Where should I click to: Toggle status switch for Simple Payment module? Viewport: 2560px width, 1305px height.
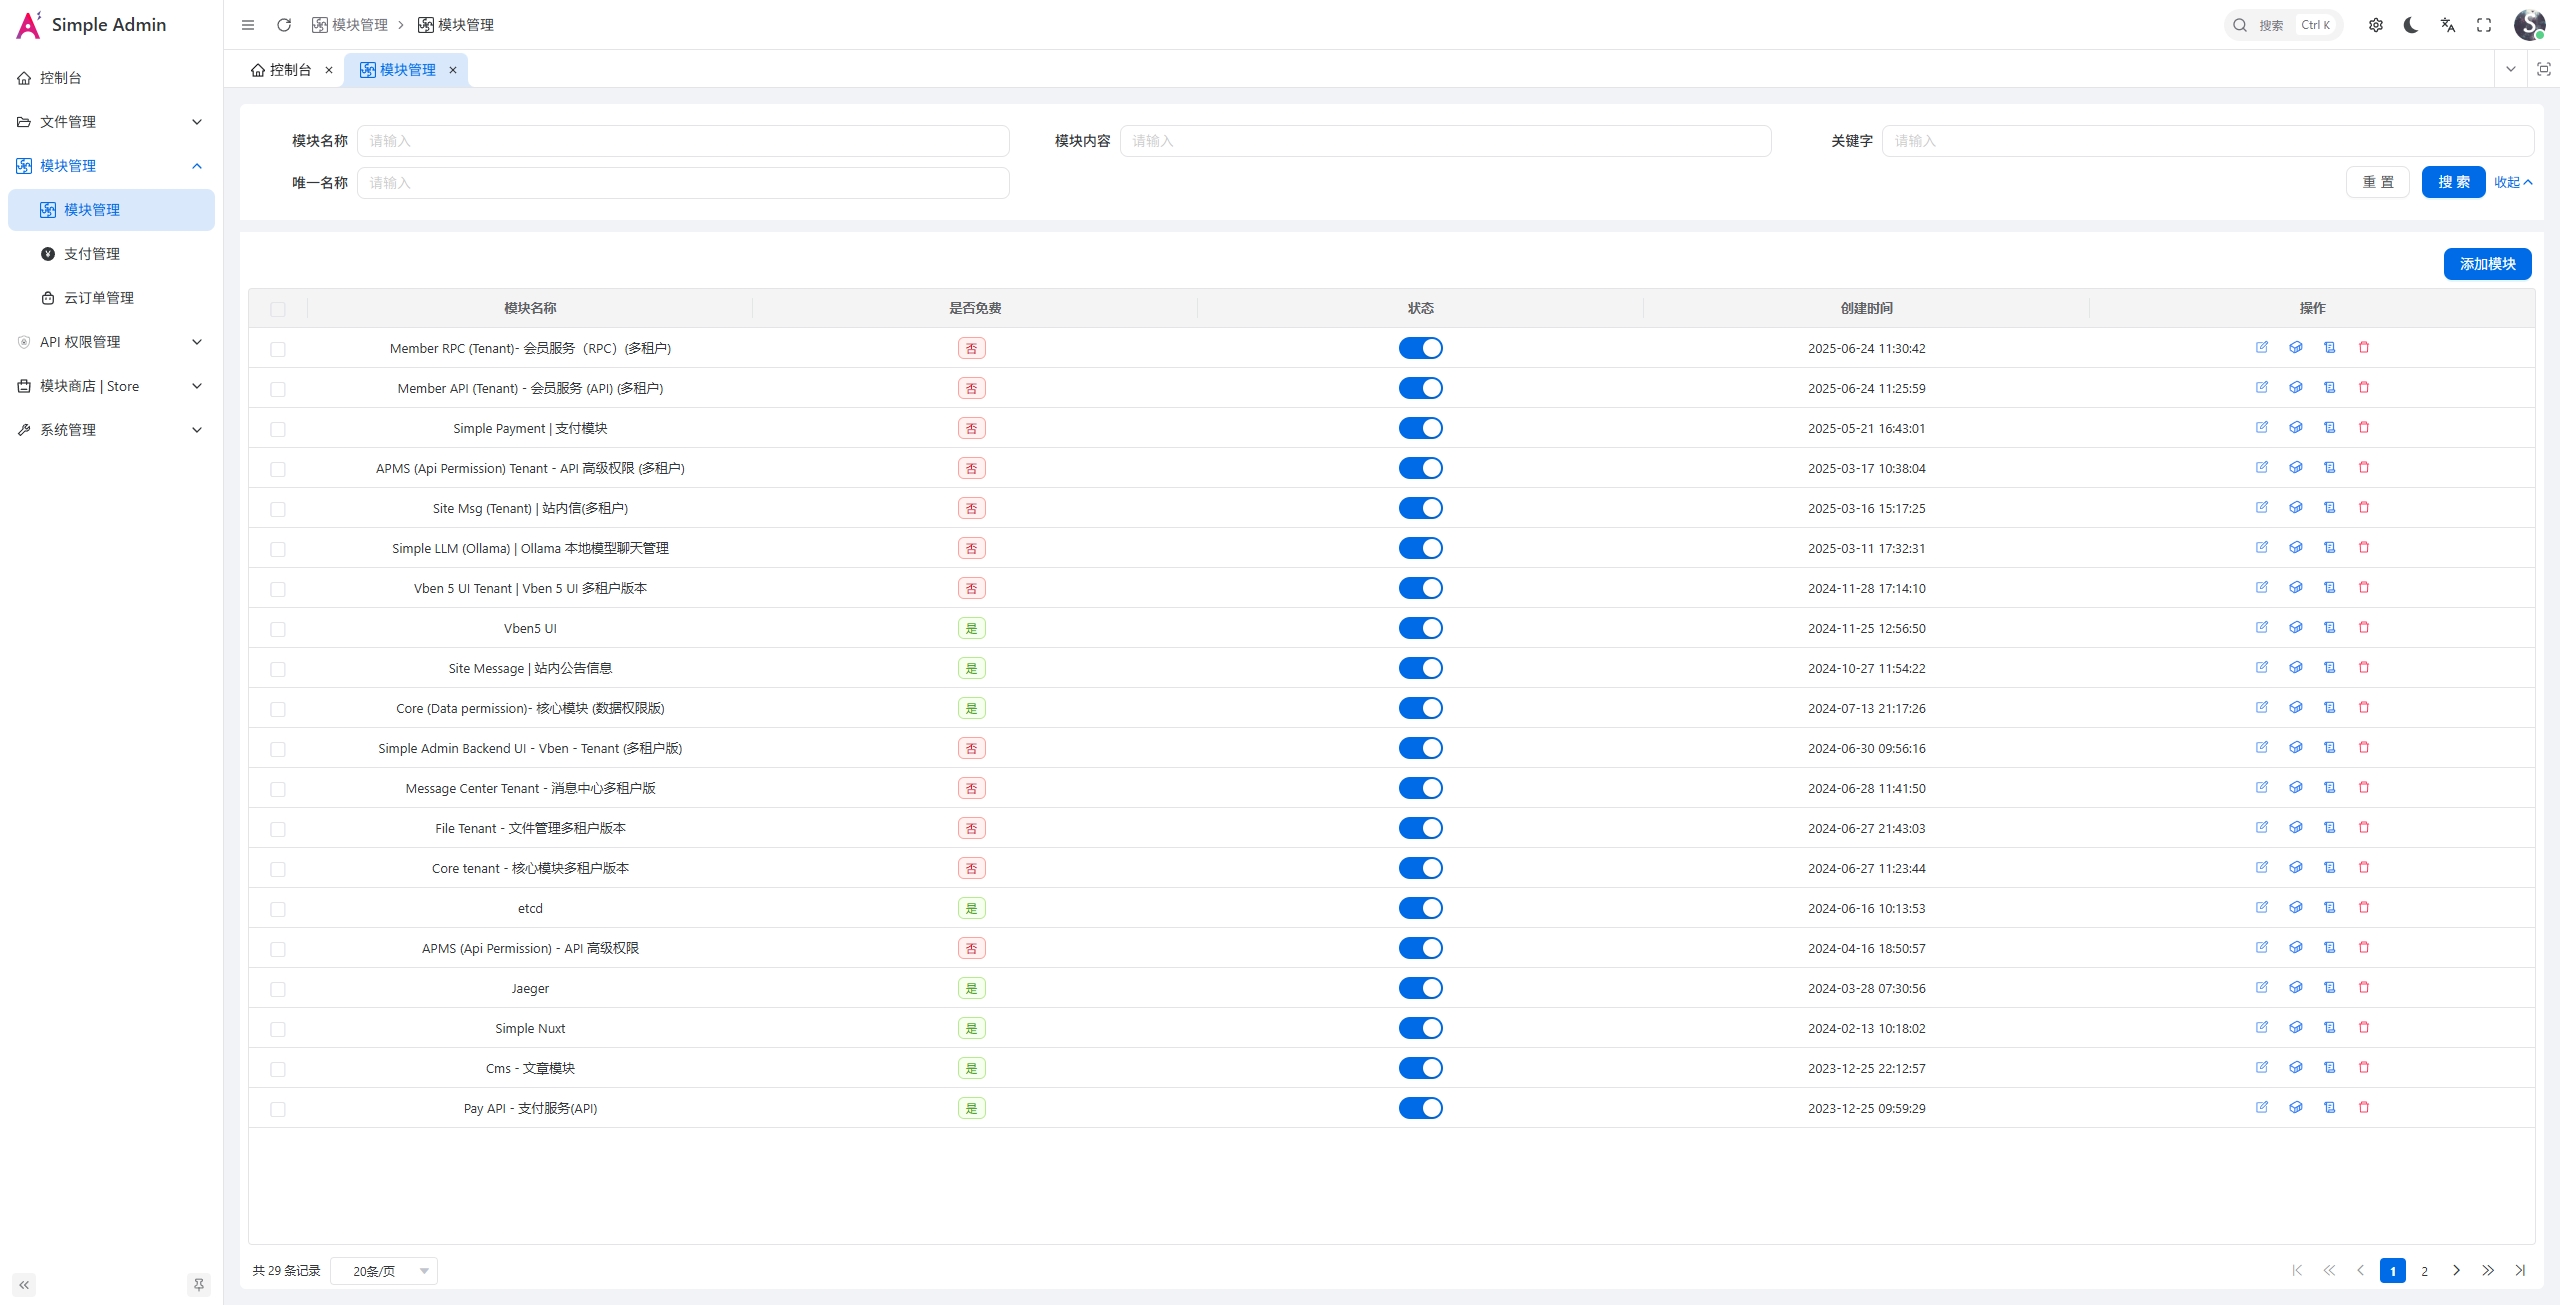coord(1420,428)
